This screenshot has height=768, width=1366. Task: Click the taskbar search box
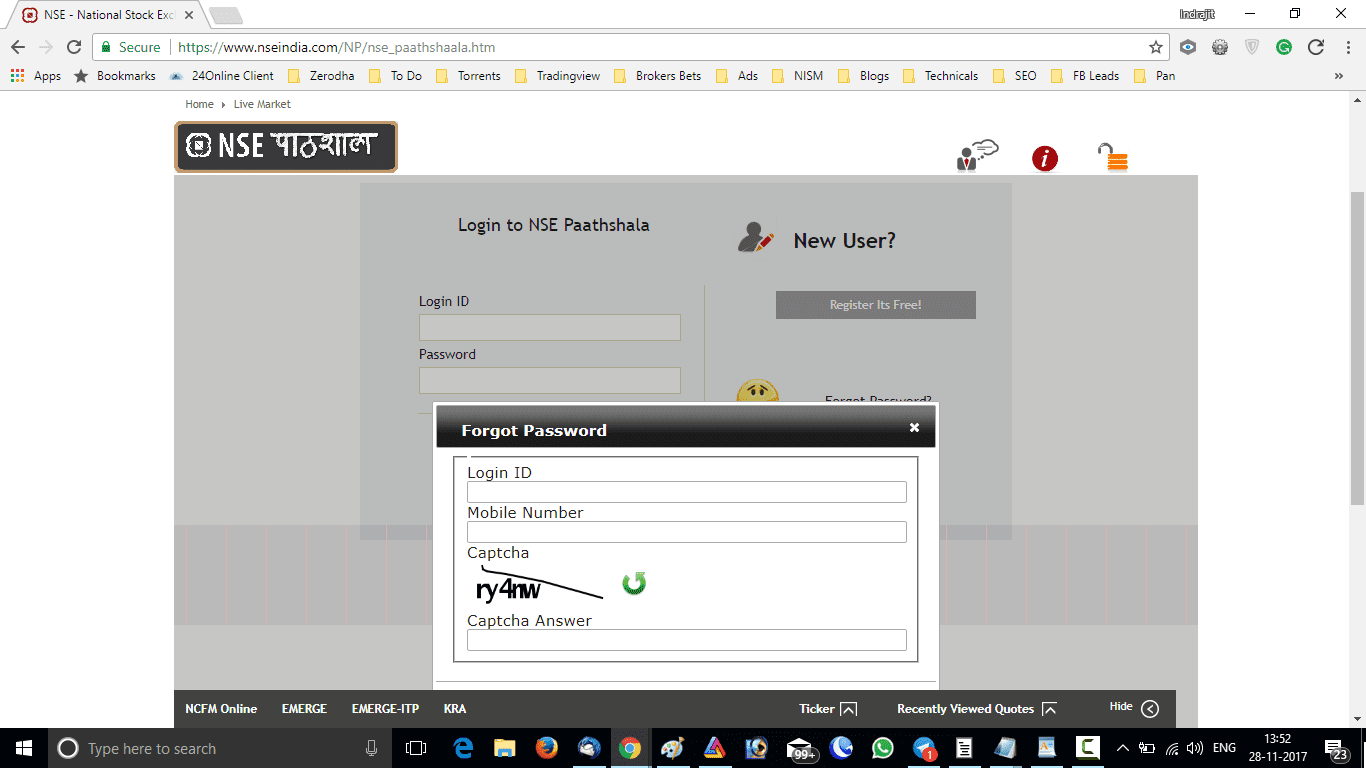(x=220, y=748)
